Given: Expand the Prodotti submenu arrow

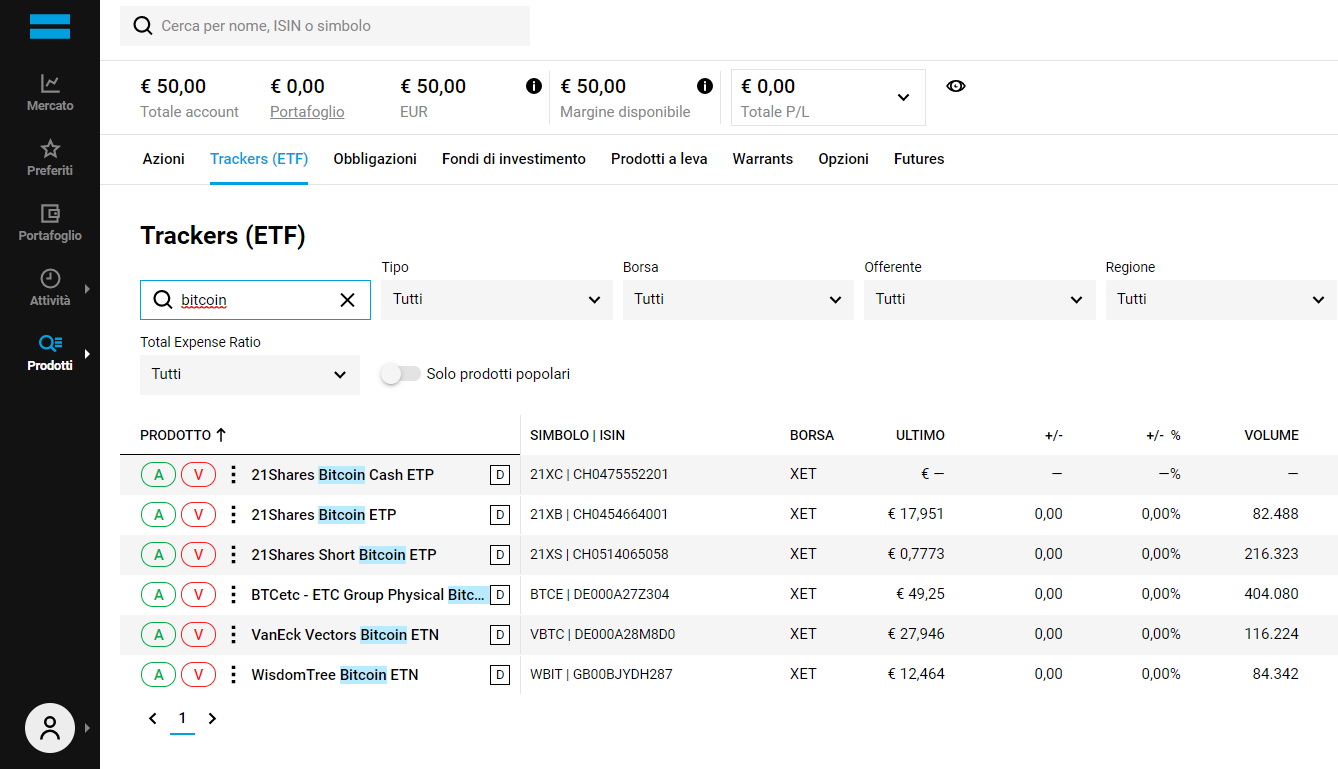Looking at the screenshot, I should click(x=87, y=354).
